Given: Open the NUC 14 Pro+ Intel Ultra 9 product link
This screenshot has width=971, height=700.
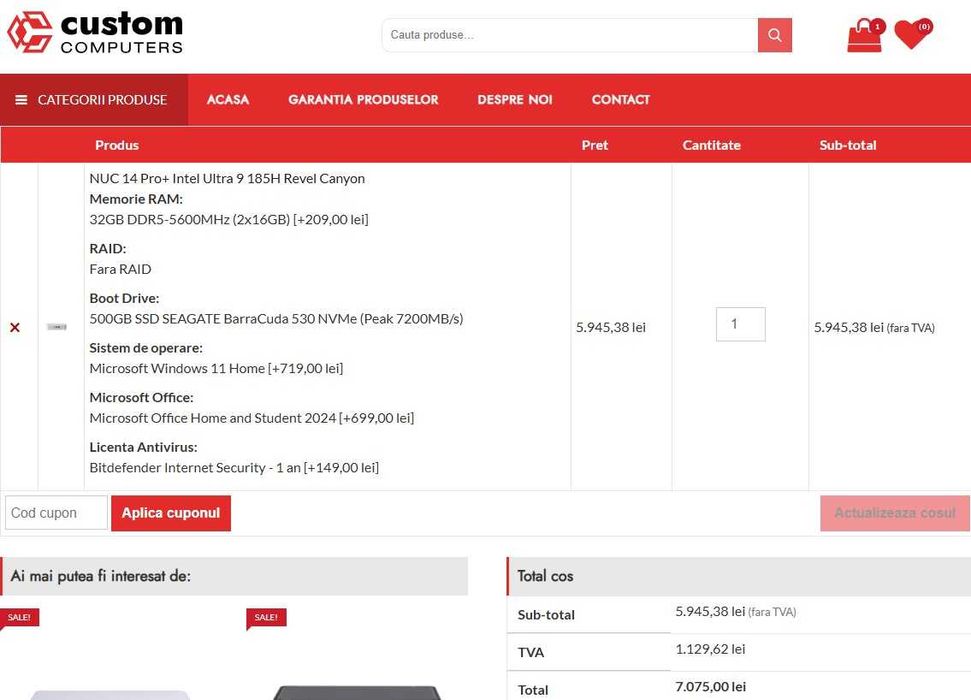Looking at the screenshot, I should (x=227, y=178).
